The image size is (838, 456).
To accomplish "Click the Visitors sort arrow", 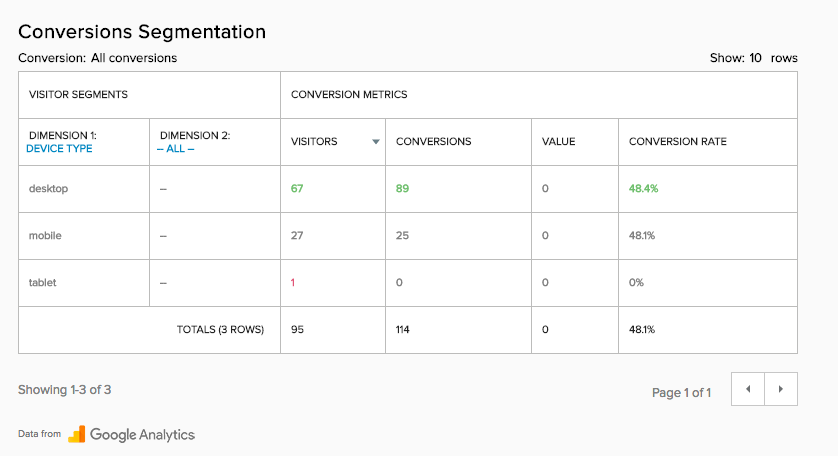I will point(376,142).
